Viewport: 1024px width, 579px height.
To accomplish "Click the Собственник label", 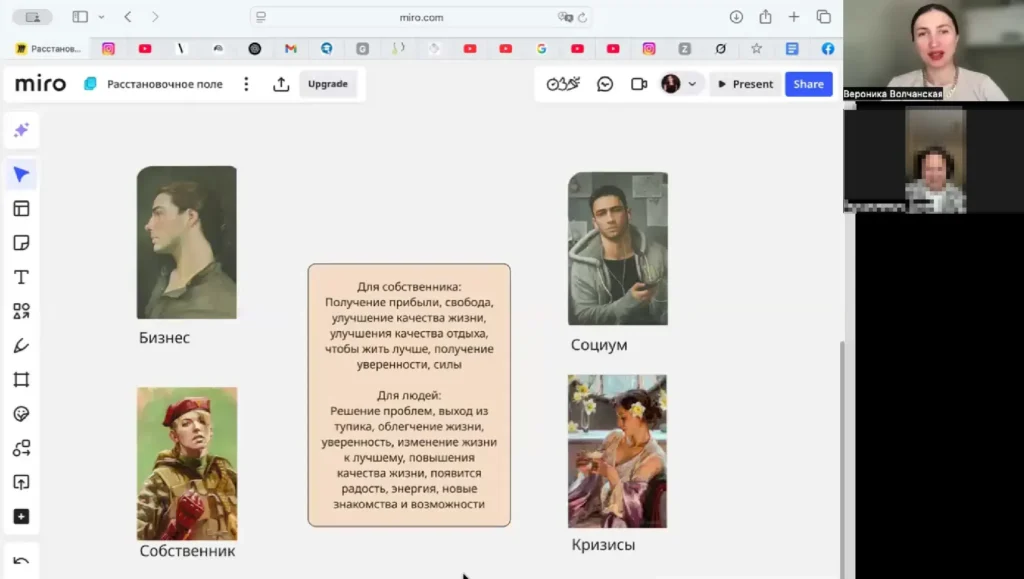I will coord(187,551).
